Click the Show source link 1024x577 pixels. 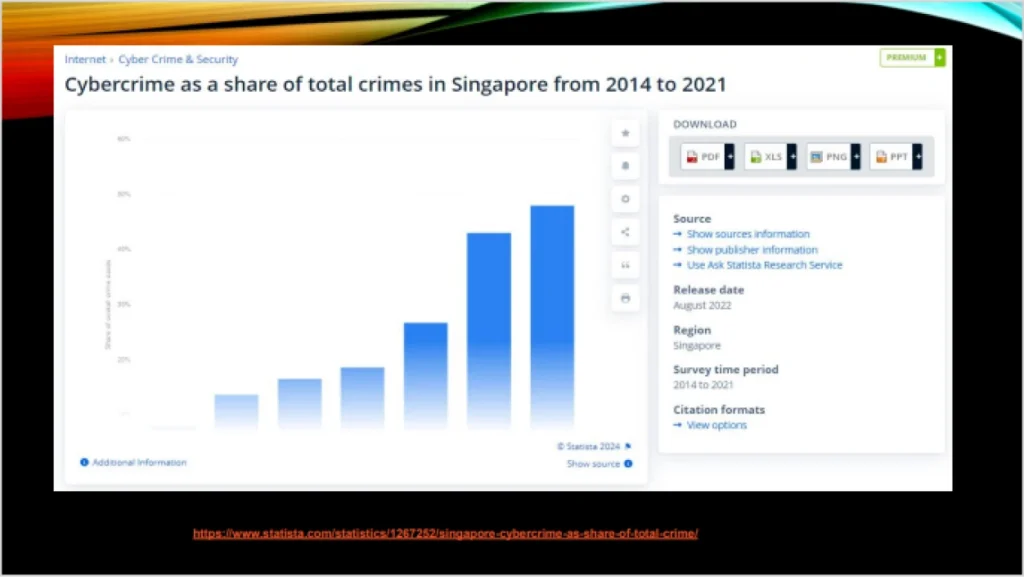(x=593, y=463)
